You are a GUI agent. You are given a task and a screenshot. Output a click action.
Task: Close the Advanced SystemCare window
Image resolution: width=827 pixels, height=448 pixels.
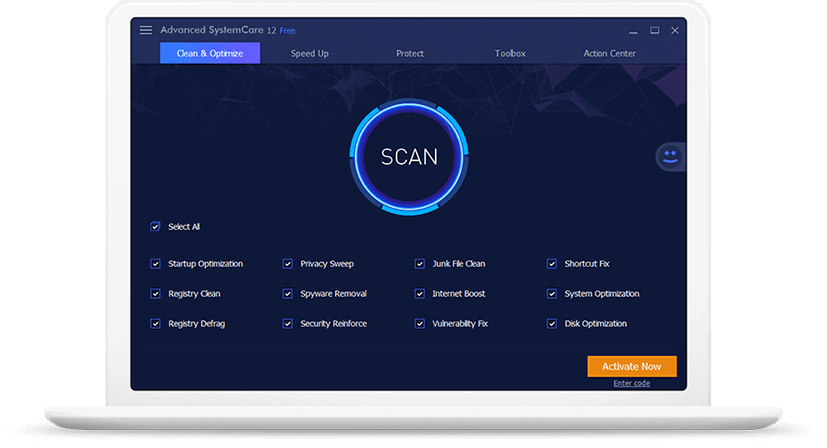[x=675, y=31]
